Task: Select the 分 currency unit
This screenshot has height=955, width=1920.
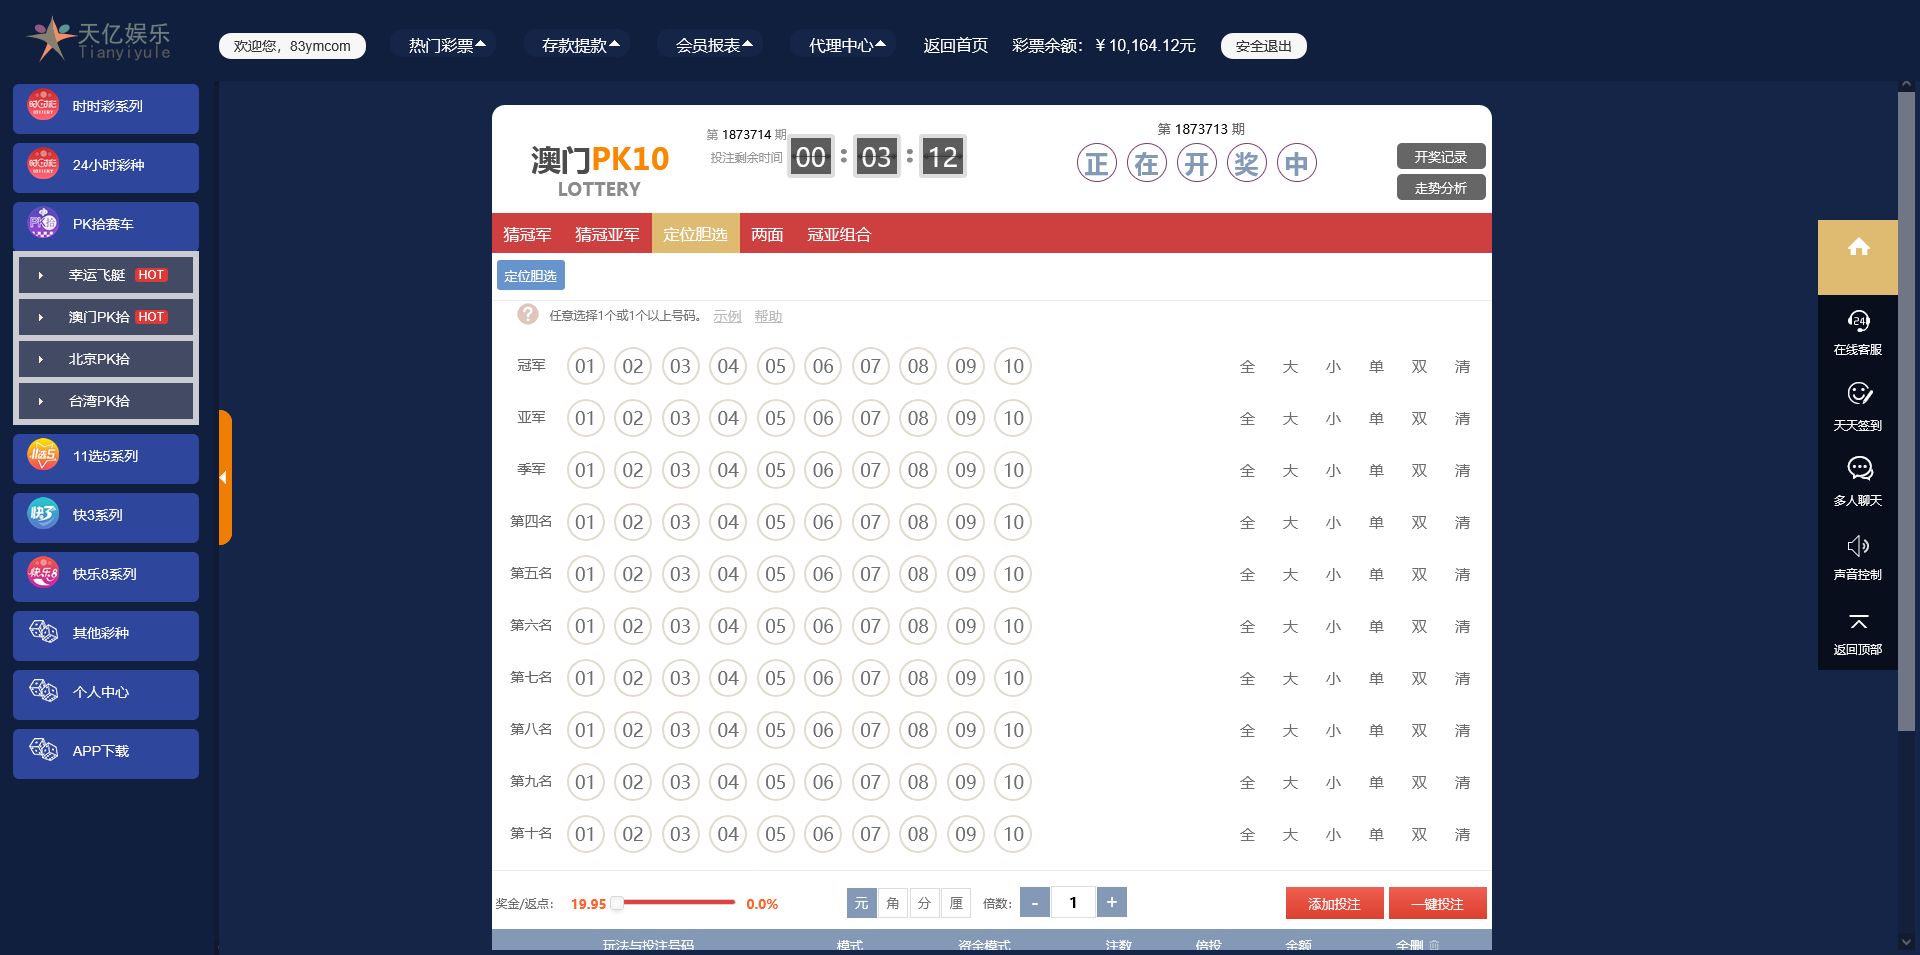Action: tap(924, 903)
